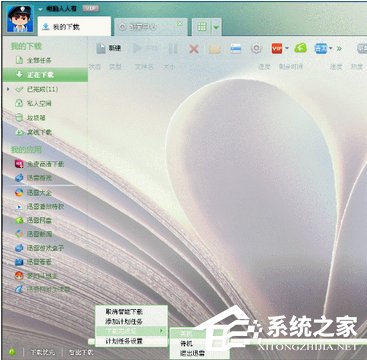
Task: Expand the arrow beside the grid icon
Action: pos(216,27)
